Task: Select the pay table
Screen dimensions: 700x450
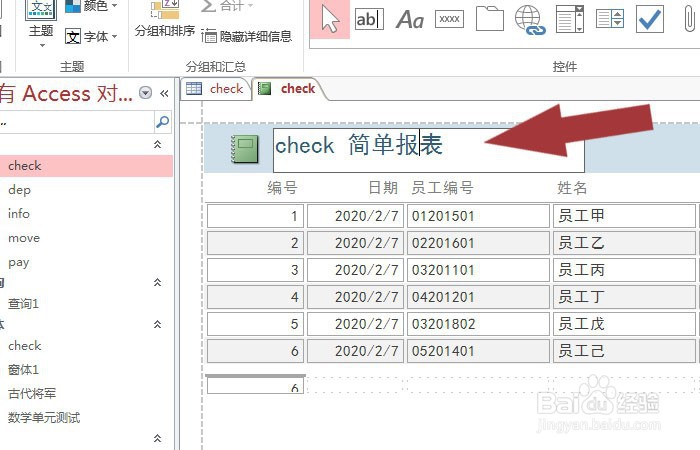Action: 86,262
